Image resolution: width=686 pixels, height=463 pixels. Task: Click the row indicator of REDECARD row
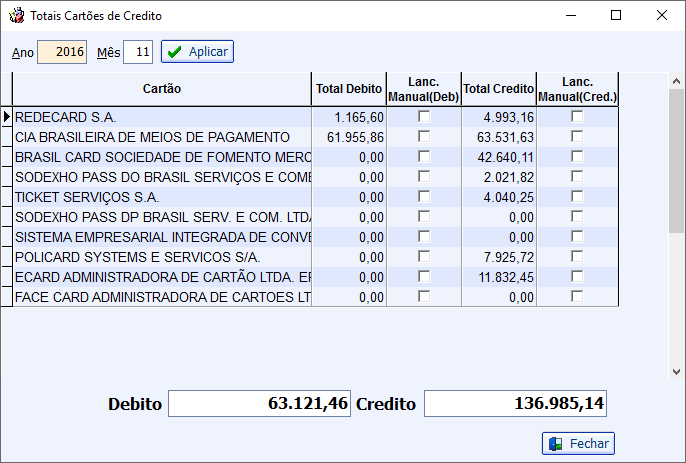[7, 117]
